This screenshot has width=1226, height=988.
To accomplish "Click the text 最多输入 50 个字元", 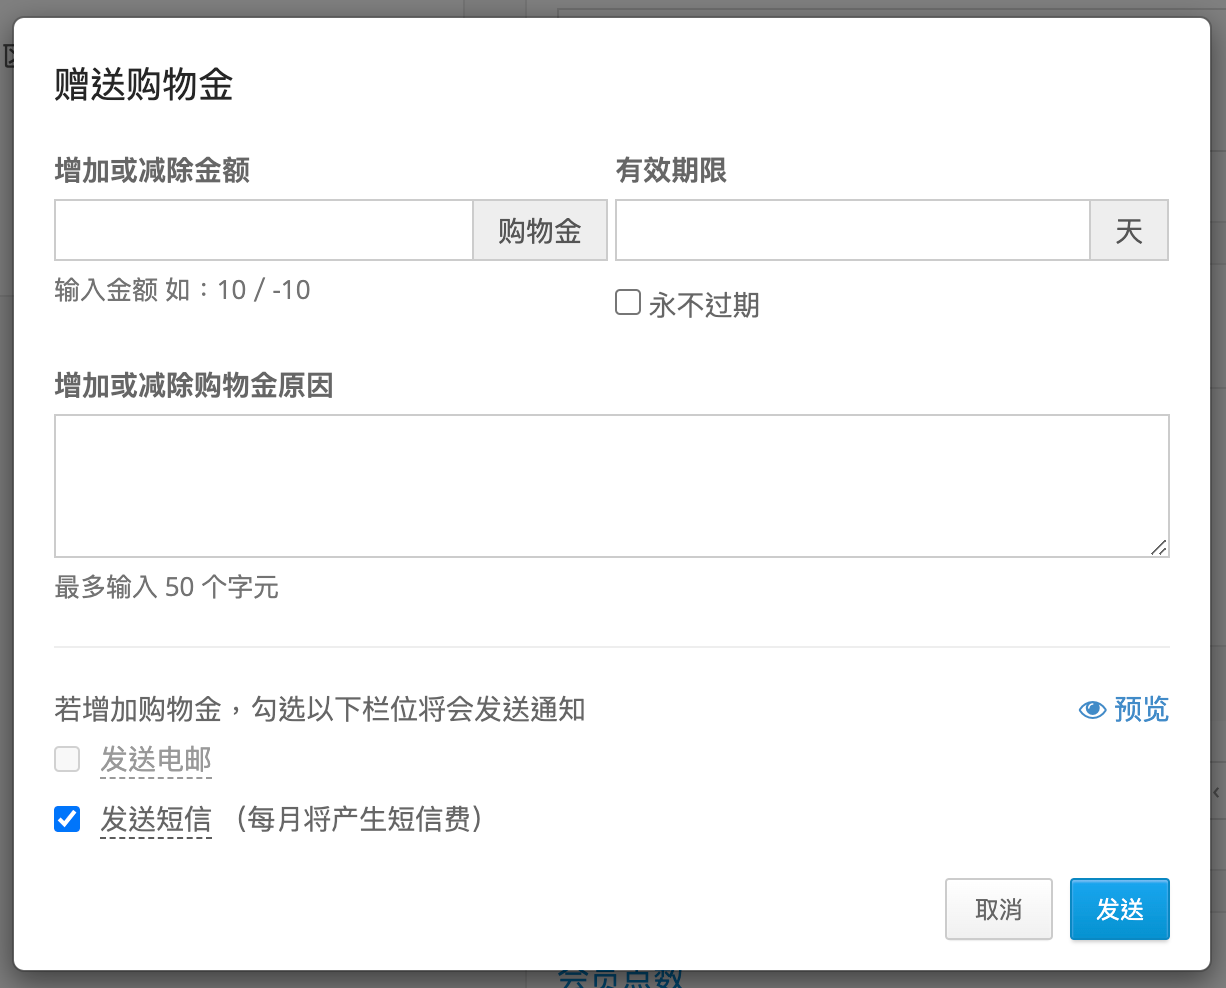I will (x=166, y=587).
